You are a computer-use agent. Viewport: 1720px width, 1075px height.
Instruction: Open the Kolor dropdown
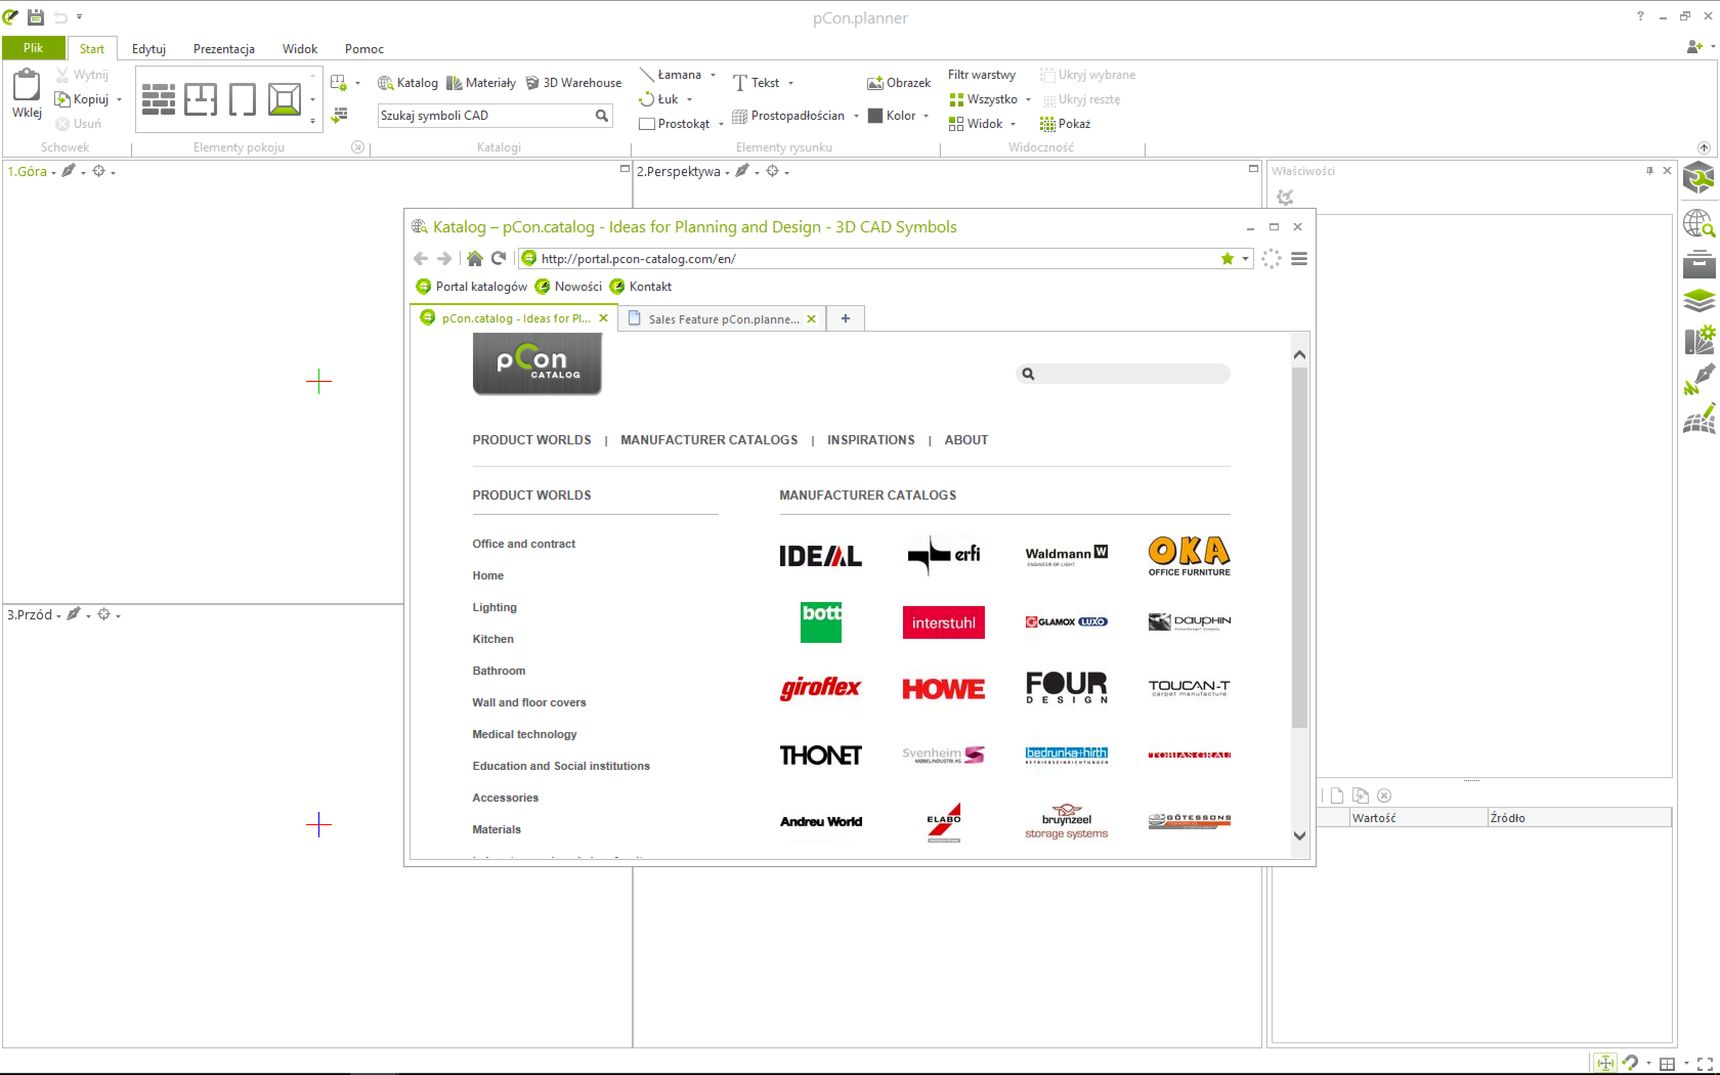[926, 116]
